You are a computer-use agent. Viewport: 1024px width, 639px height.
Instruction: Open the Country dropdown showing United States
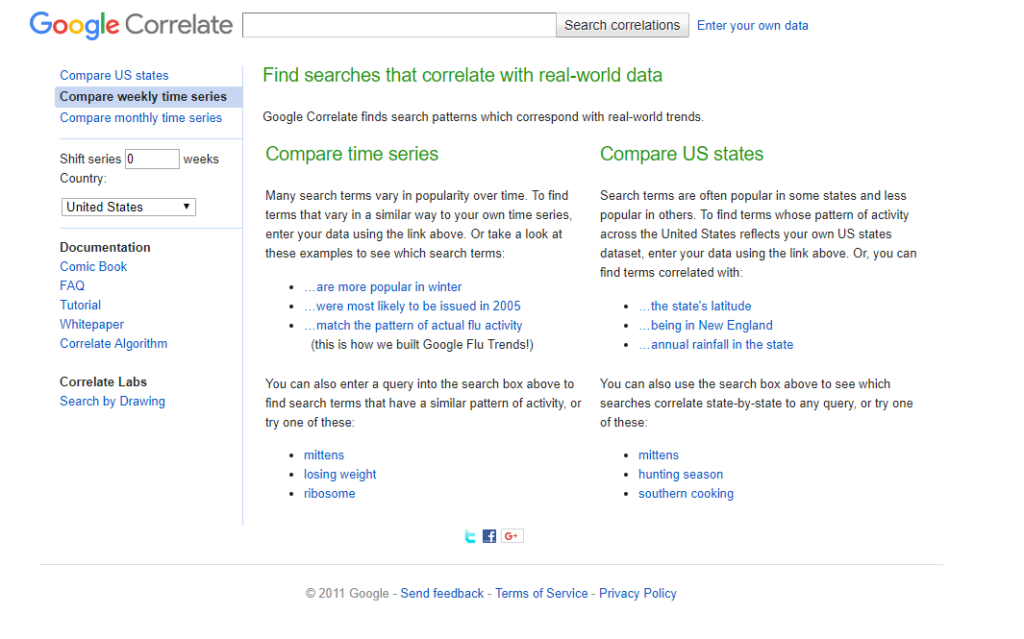tap(129, 207)
